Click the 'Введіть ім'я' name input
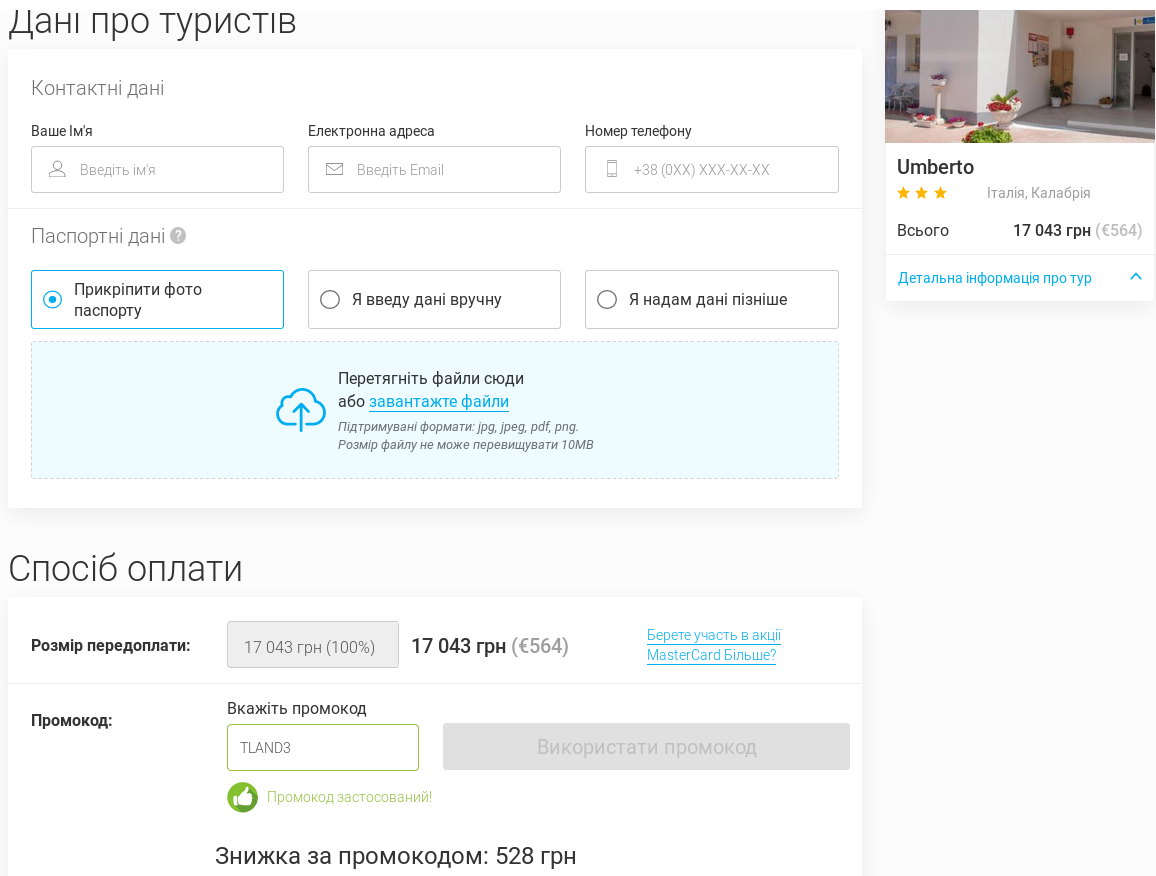Image resolution: width=1156 pixels, height=876 pixels. click(x=170, y=169)
